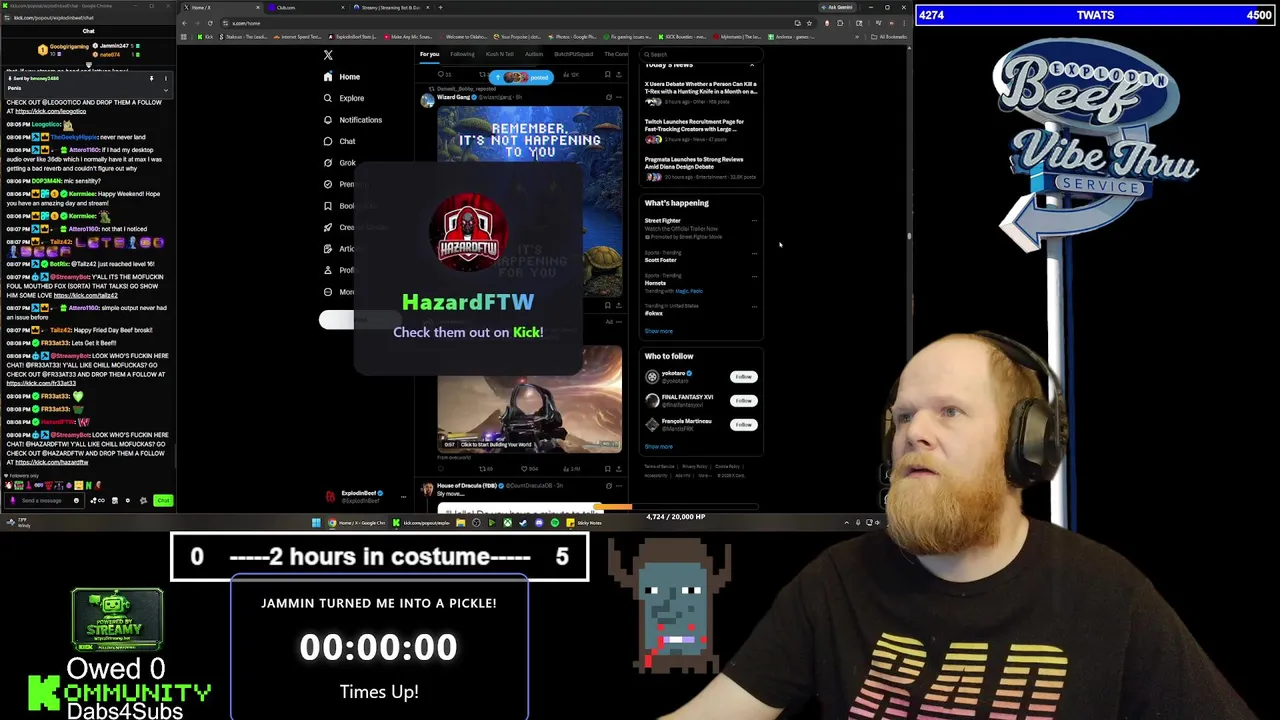Open the pinned message options menu

pos(166,78)
